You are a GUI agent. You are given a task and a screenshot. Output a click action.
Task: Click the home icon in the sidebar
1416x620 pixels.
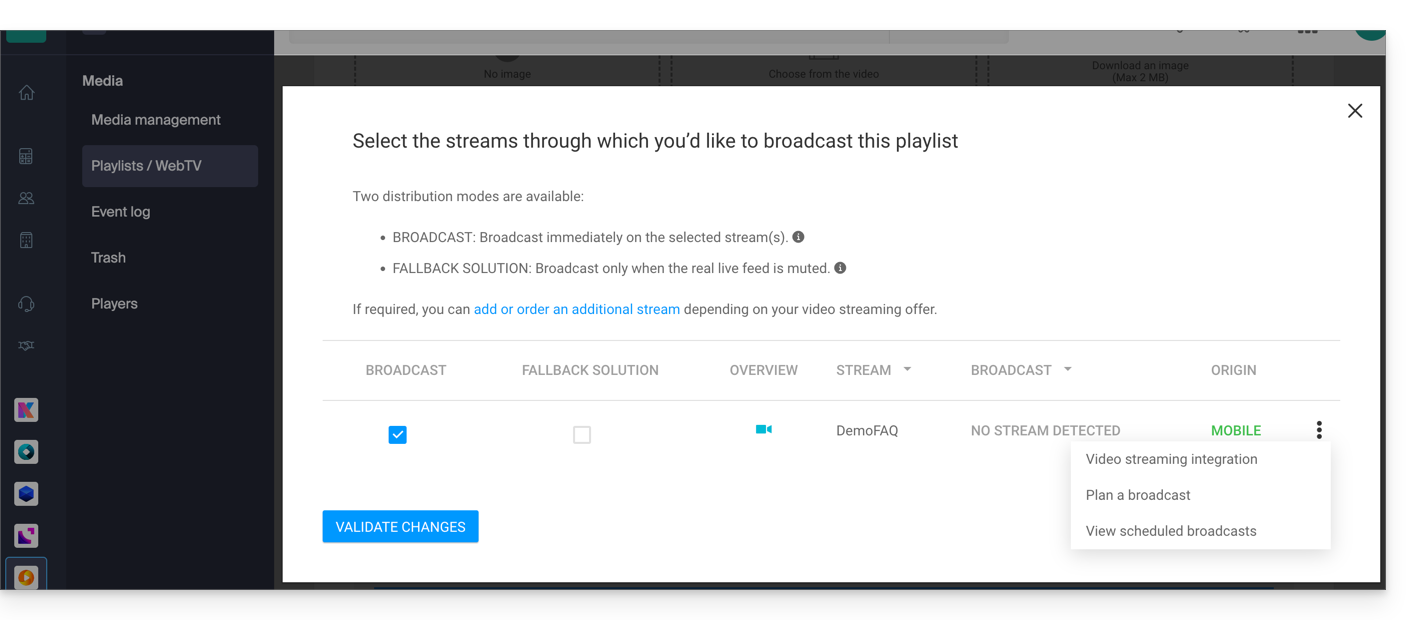click(27, 93)
